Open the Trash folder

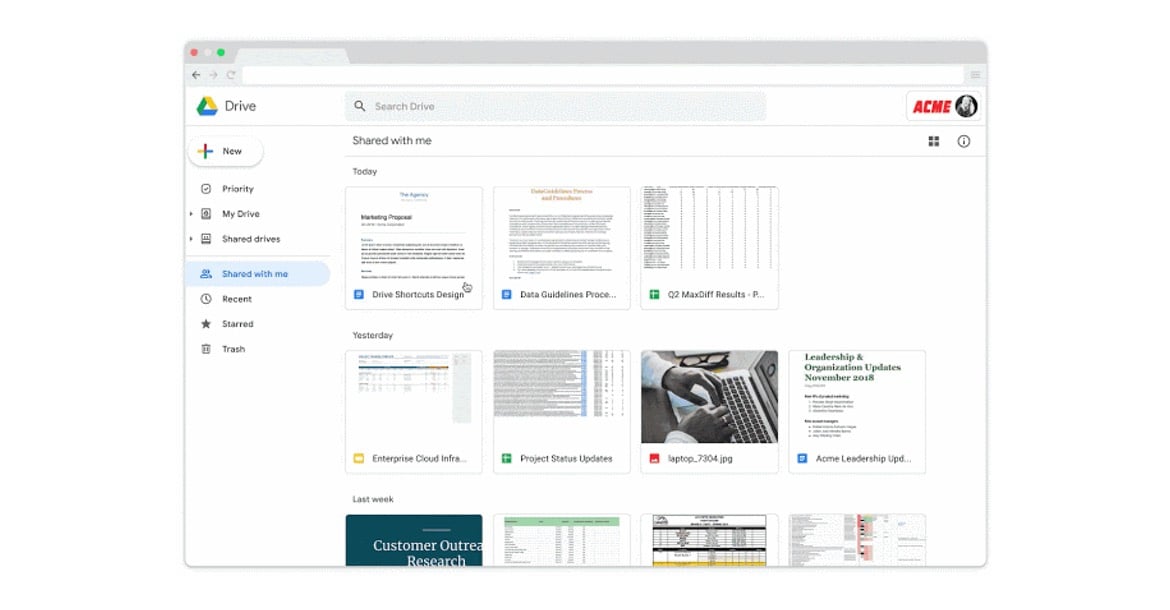(x=233, y=349)
